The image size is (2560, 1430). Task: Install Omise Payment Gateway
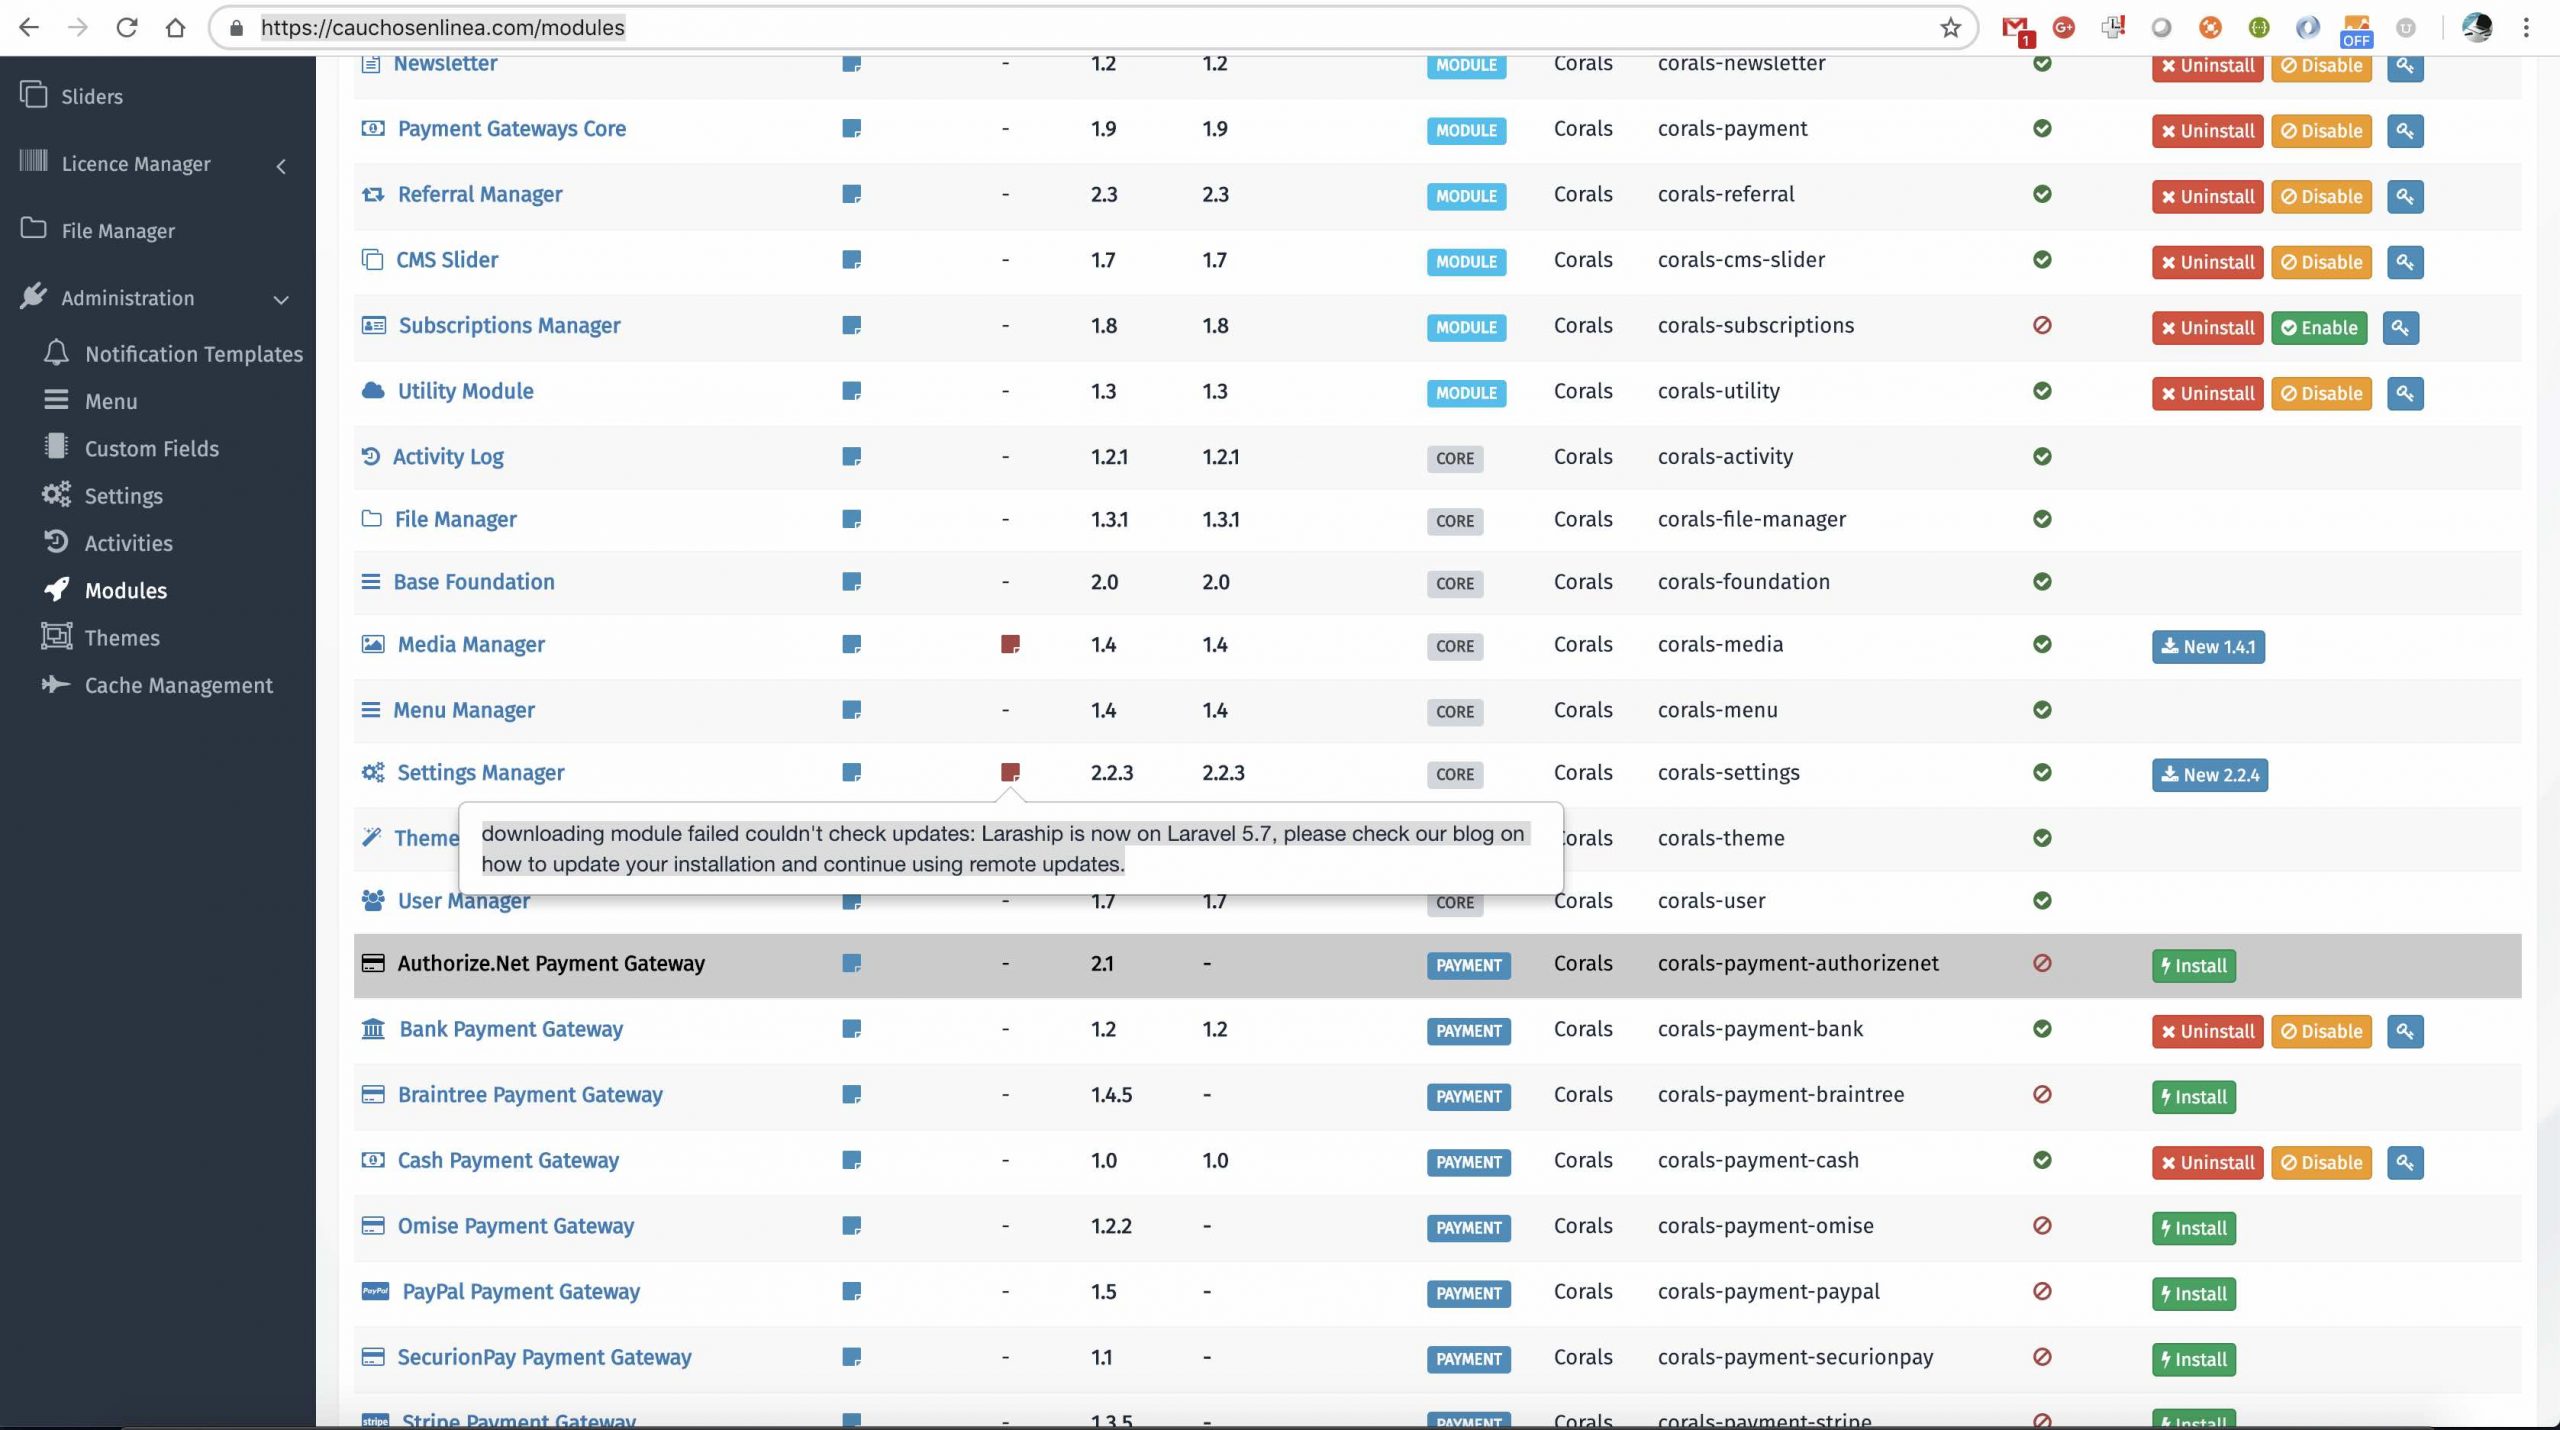coord(2194,1229)
